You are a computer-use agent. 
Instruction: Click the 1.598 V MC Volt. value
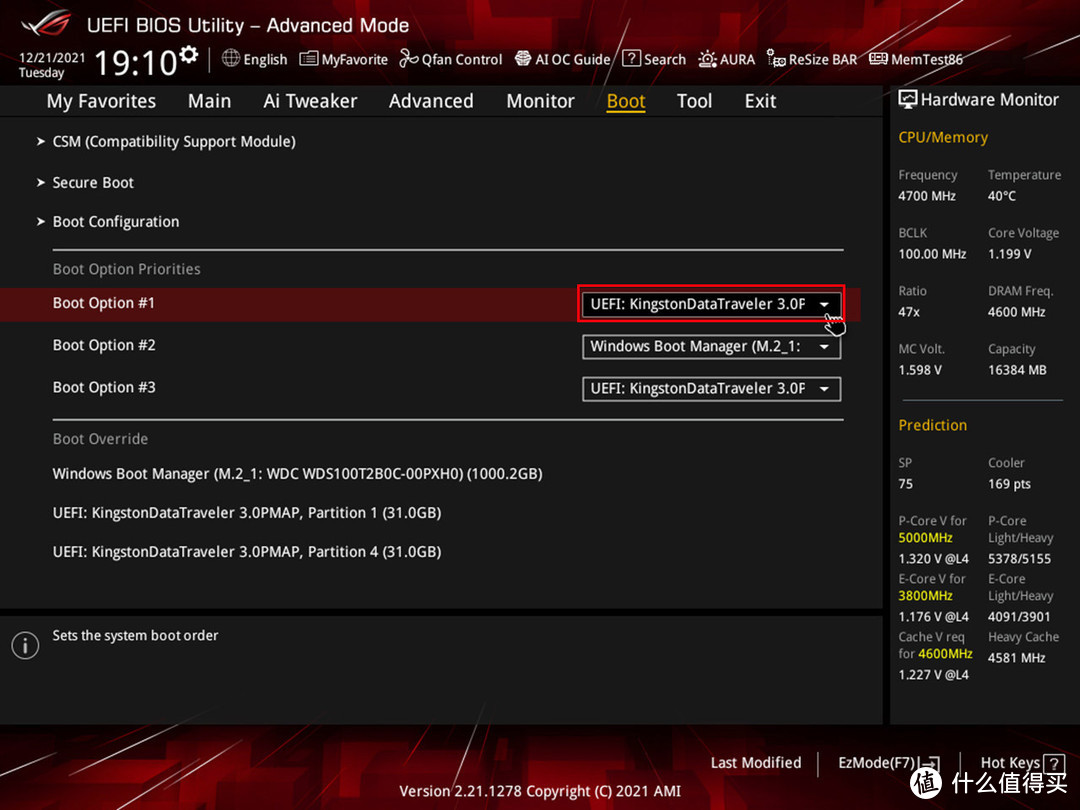pos(920,371)
